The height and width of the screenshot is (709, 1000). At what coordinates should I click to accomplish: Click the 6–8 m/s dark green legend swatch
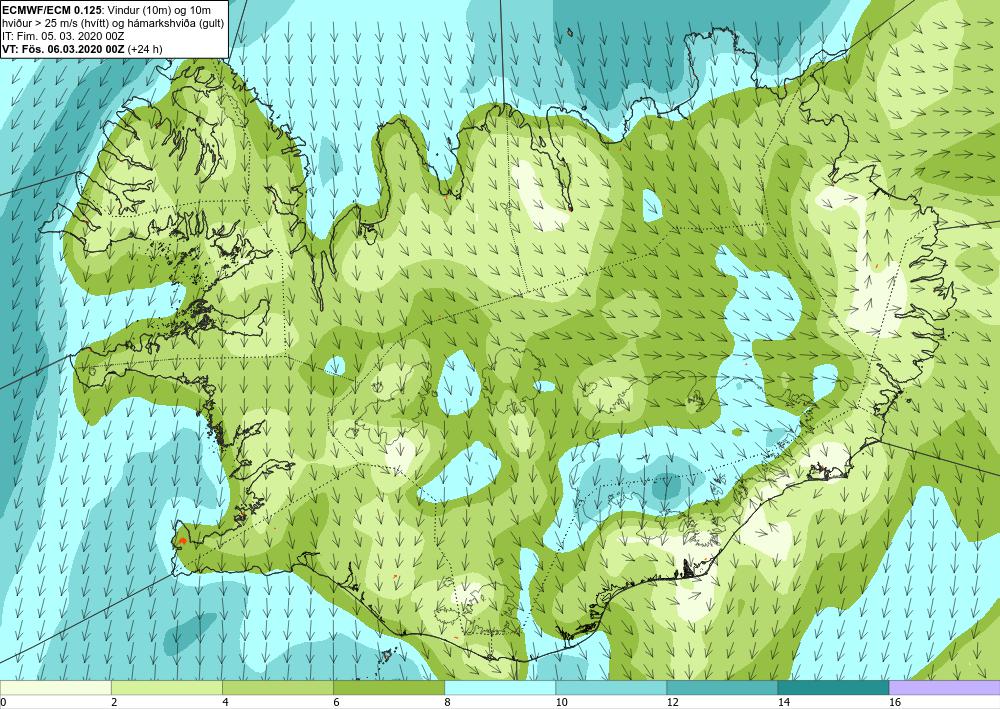(x=388, y=687)
